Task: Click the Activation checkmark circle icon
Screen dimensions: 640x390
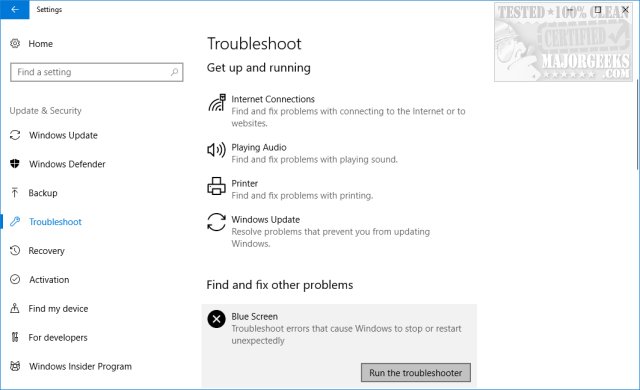Action: [15, 279]
